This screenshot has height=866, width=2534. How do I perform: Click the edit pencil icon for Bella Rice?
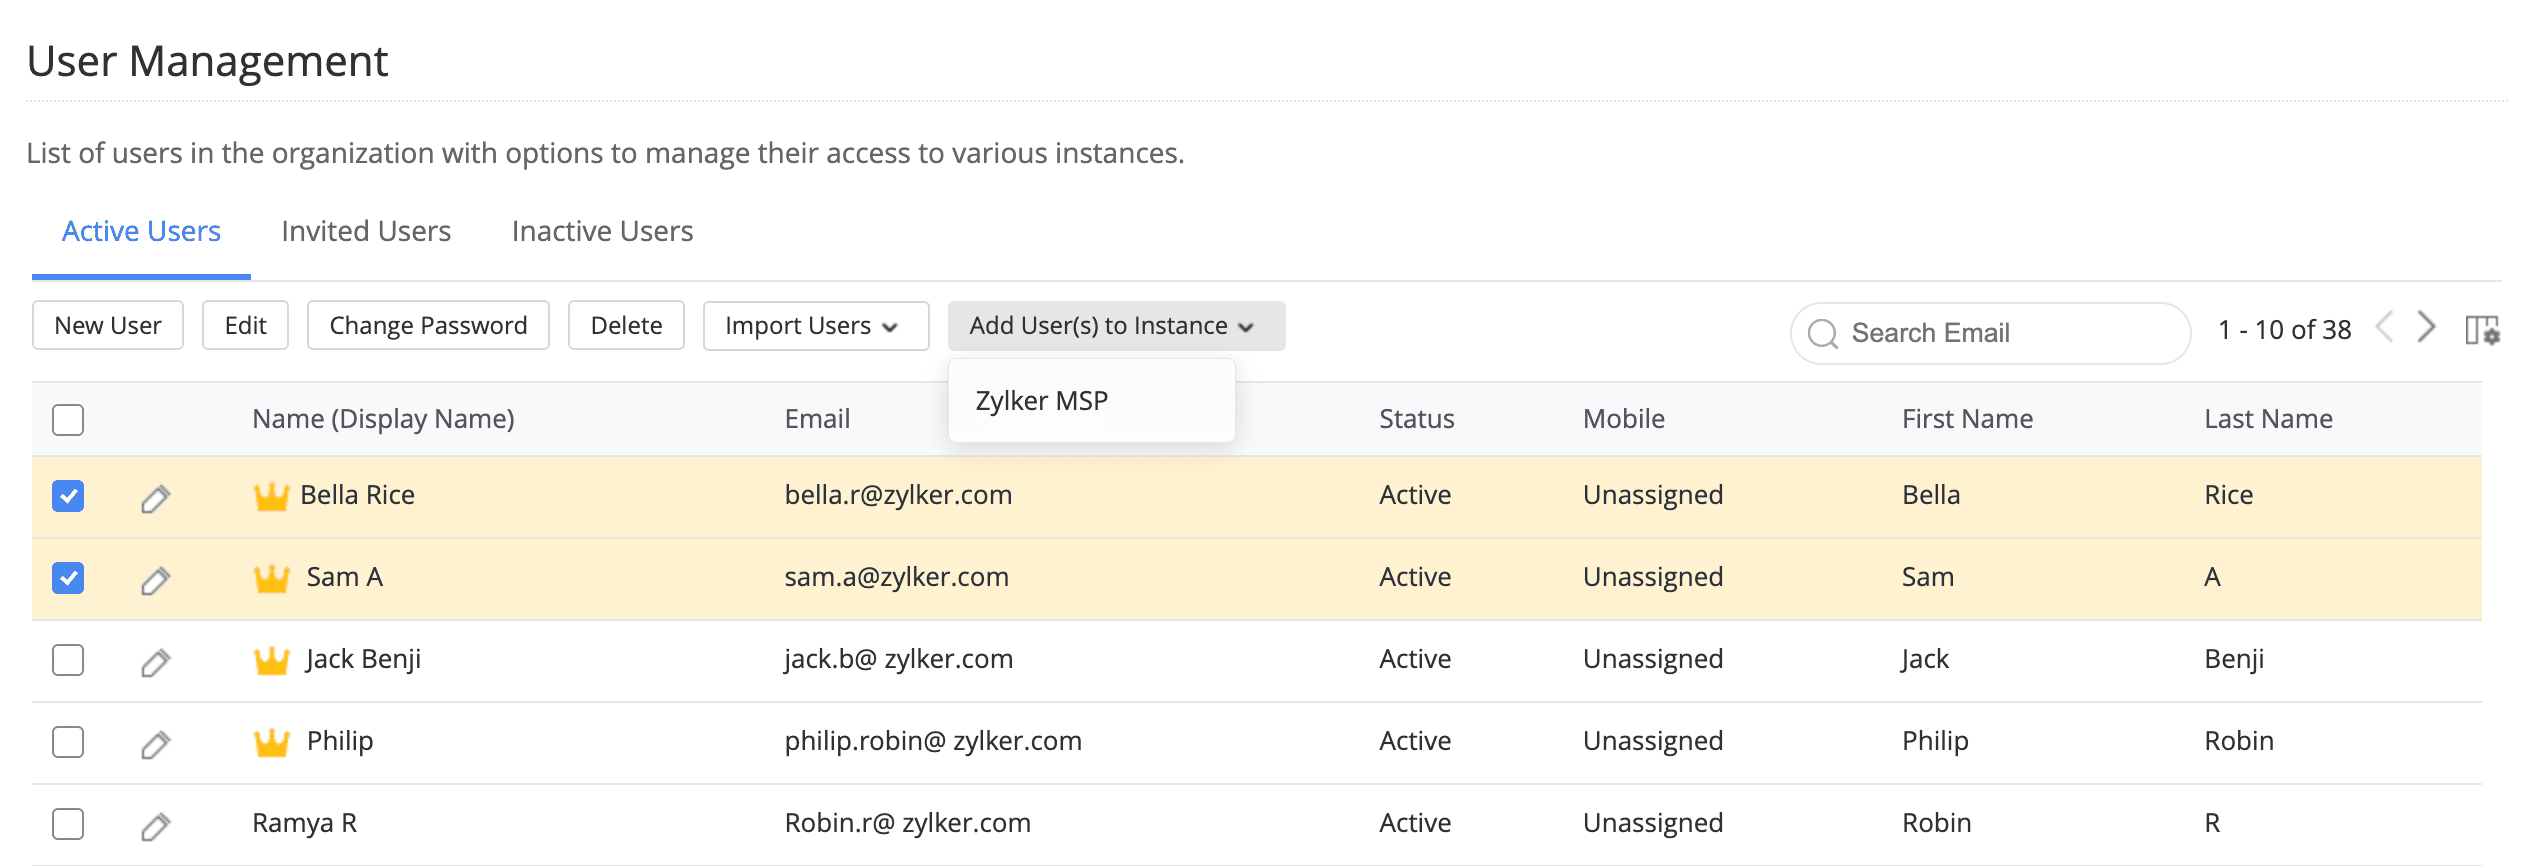[155, 497]
